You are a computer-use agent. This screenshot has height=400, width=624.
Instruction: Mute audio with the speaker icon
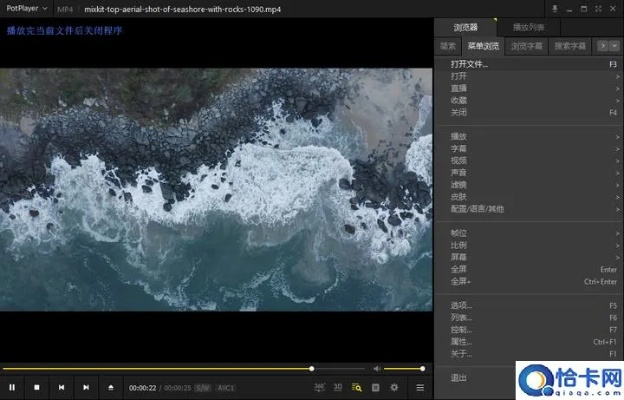[376, 368]
